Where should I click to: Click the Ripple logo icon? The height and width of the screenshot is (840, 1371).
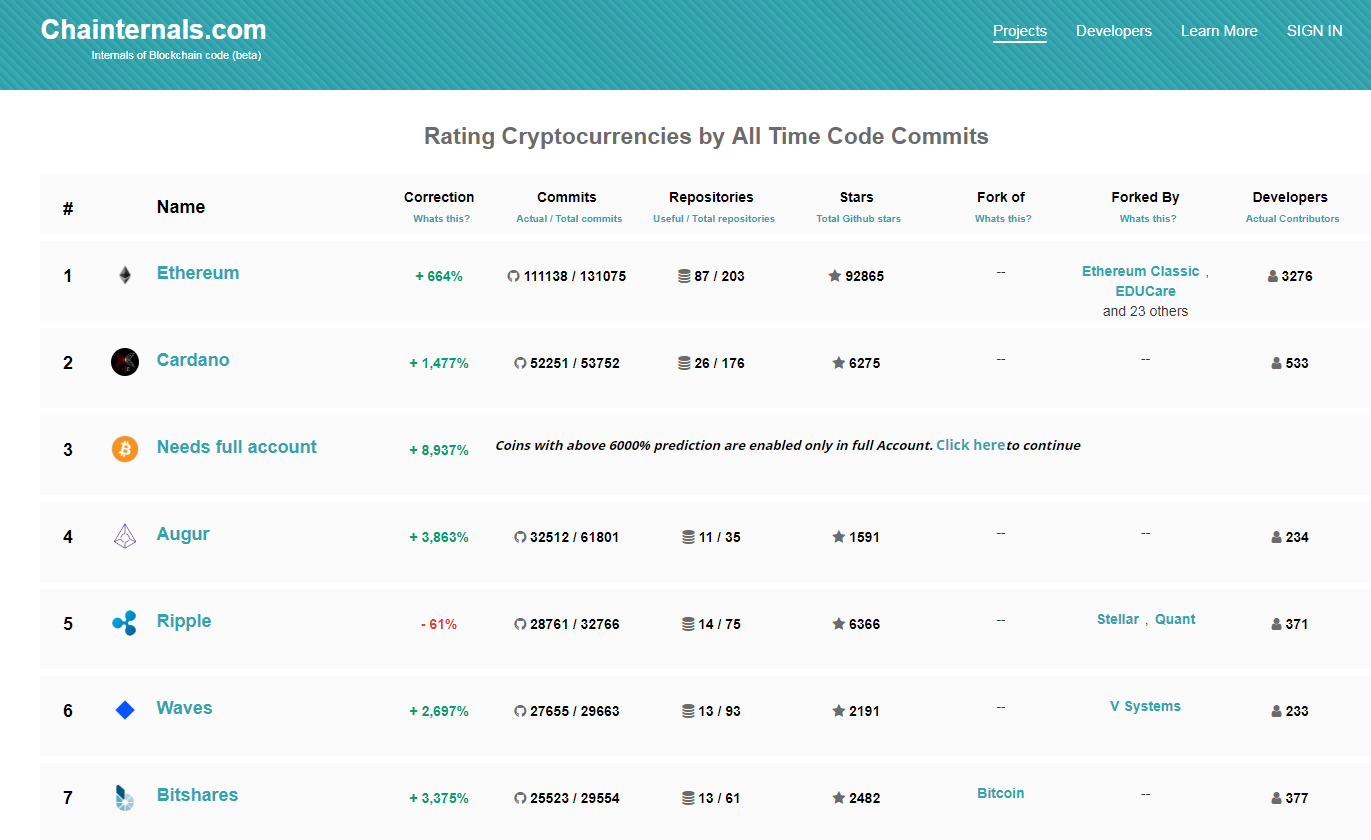(x=124, y=623)
